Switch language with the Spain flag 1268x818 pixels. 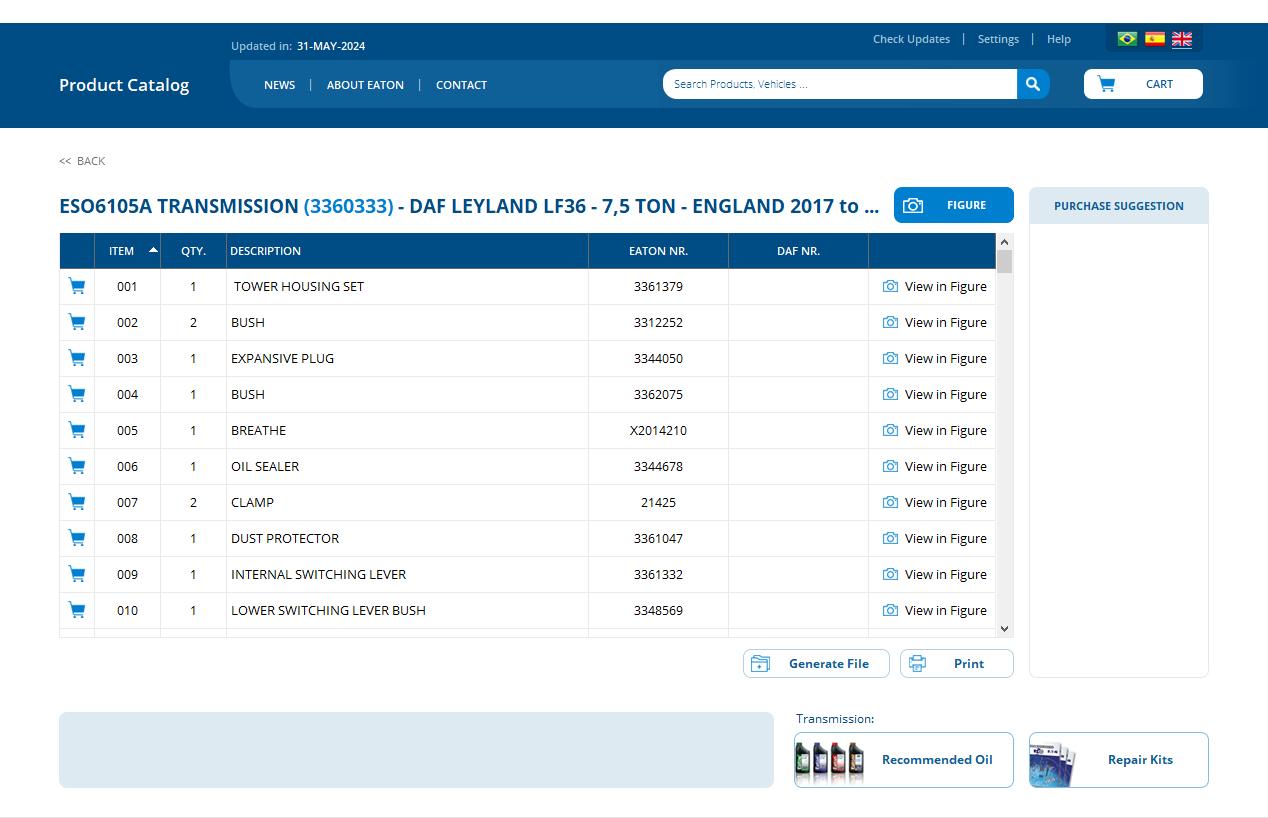click(1154, 39)
